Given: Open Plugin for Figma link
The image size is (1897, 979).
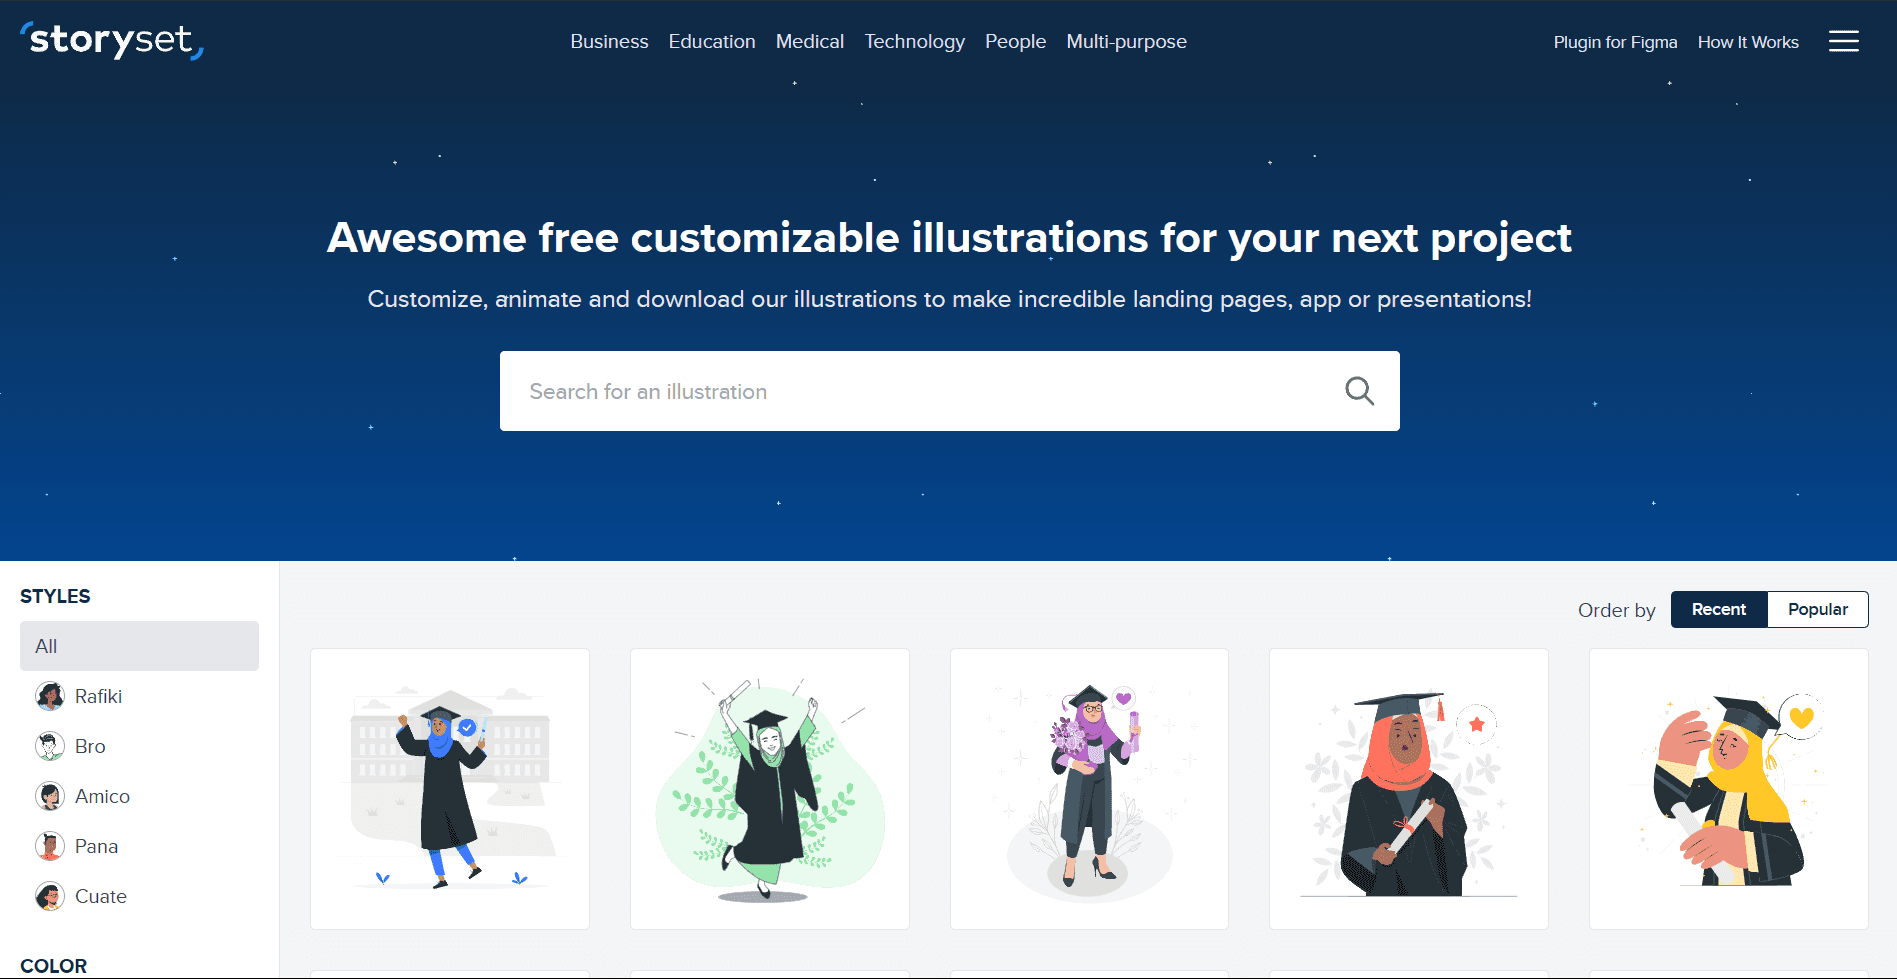Looking at the screenshot, I should pos(1615,42).
